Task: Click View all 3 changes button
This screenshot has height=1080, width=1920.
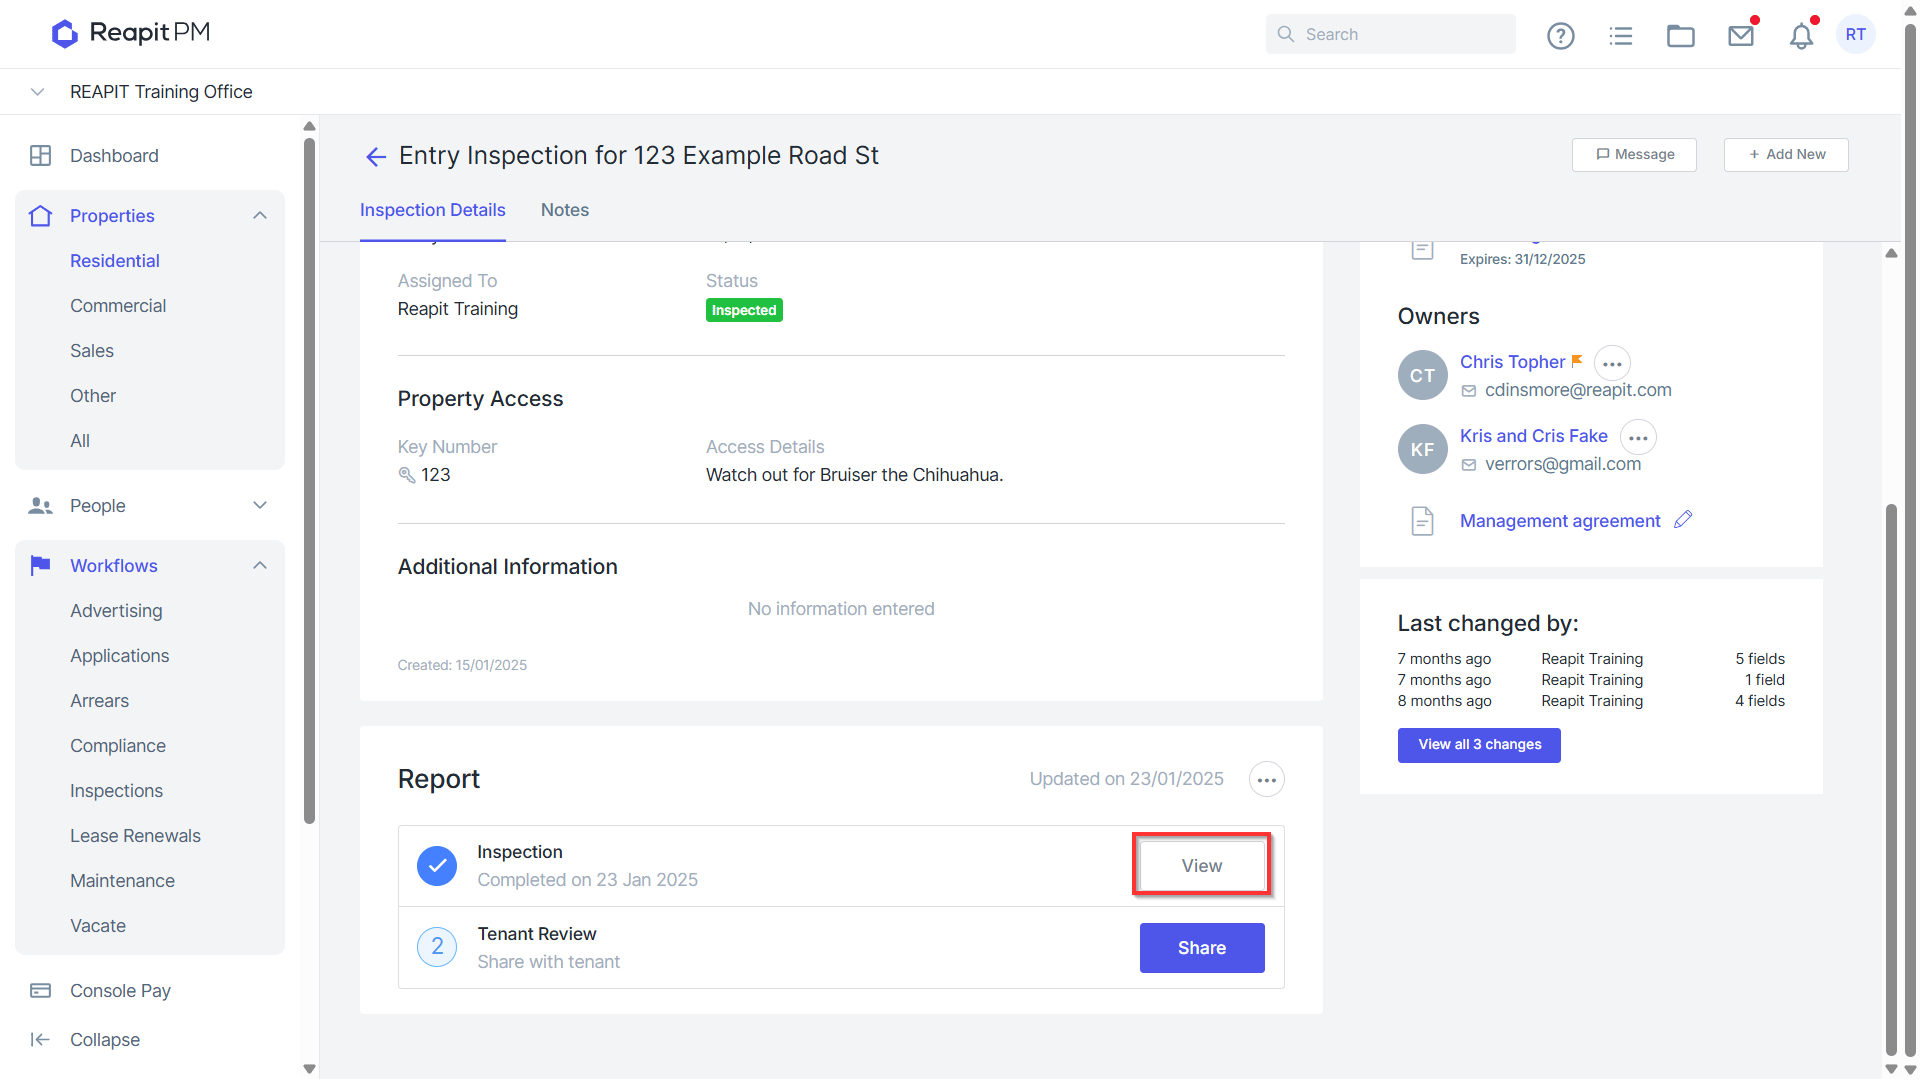Action: coord(1479,745)
